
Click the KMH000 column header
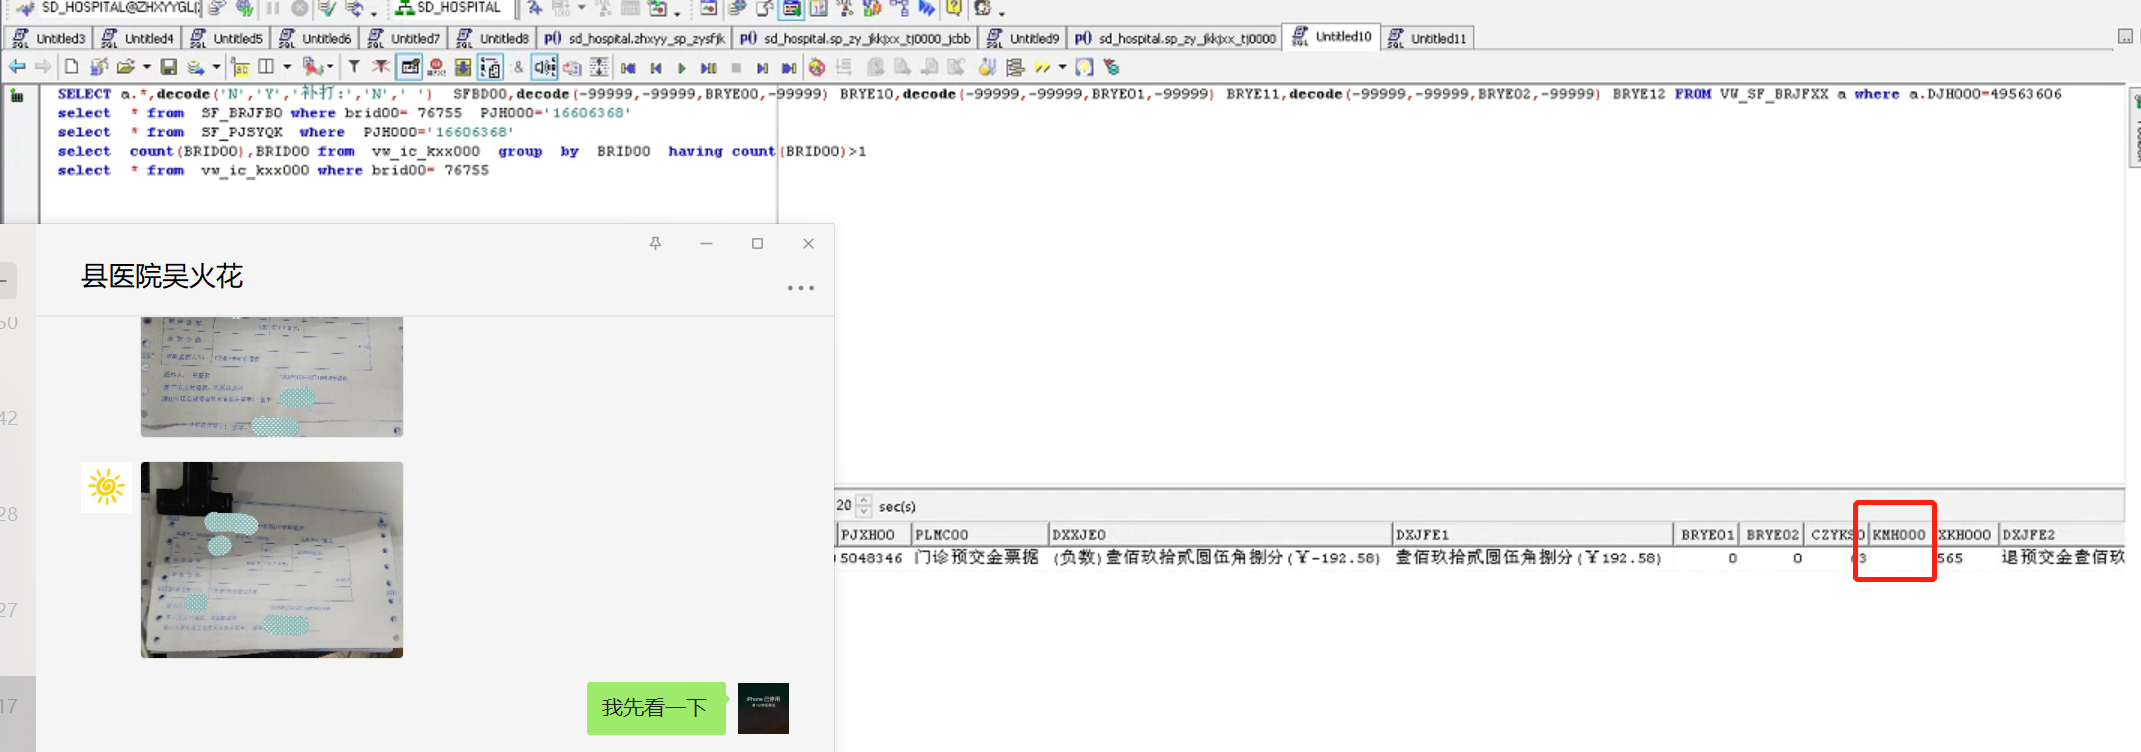(1900, 535)
